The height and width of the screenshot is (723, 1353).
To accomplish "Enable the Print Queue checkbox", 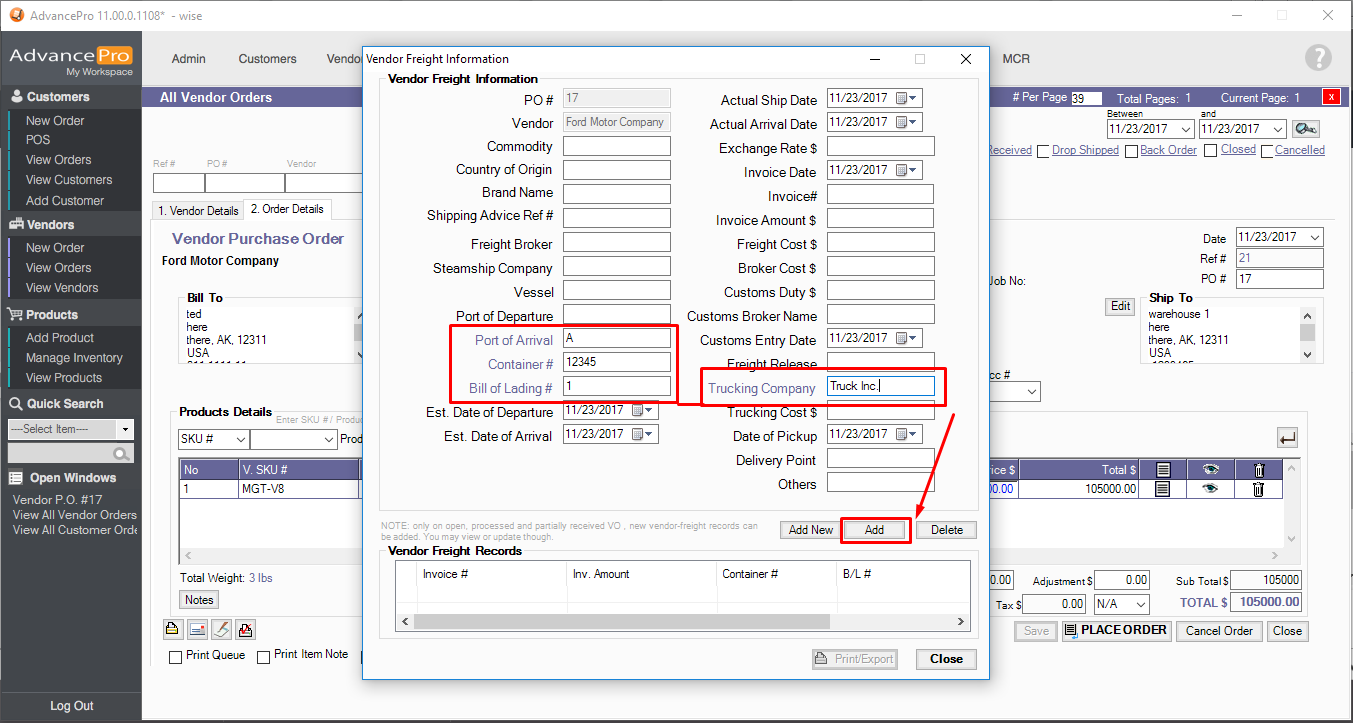I will (176, 657).
